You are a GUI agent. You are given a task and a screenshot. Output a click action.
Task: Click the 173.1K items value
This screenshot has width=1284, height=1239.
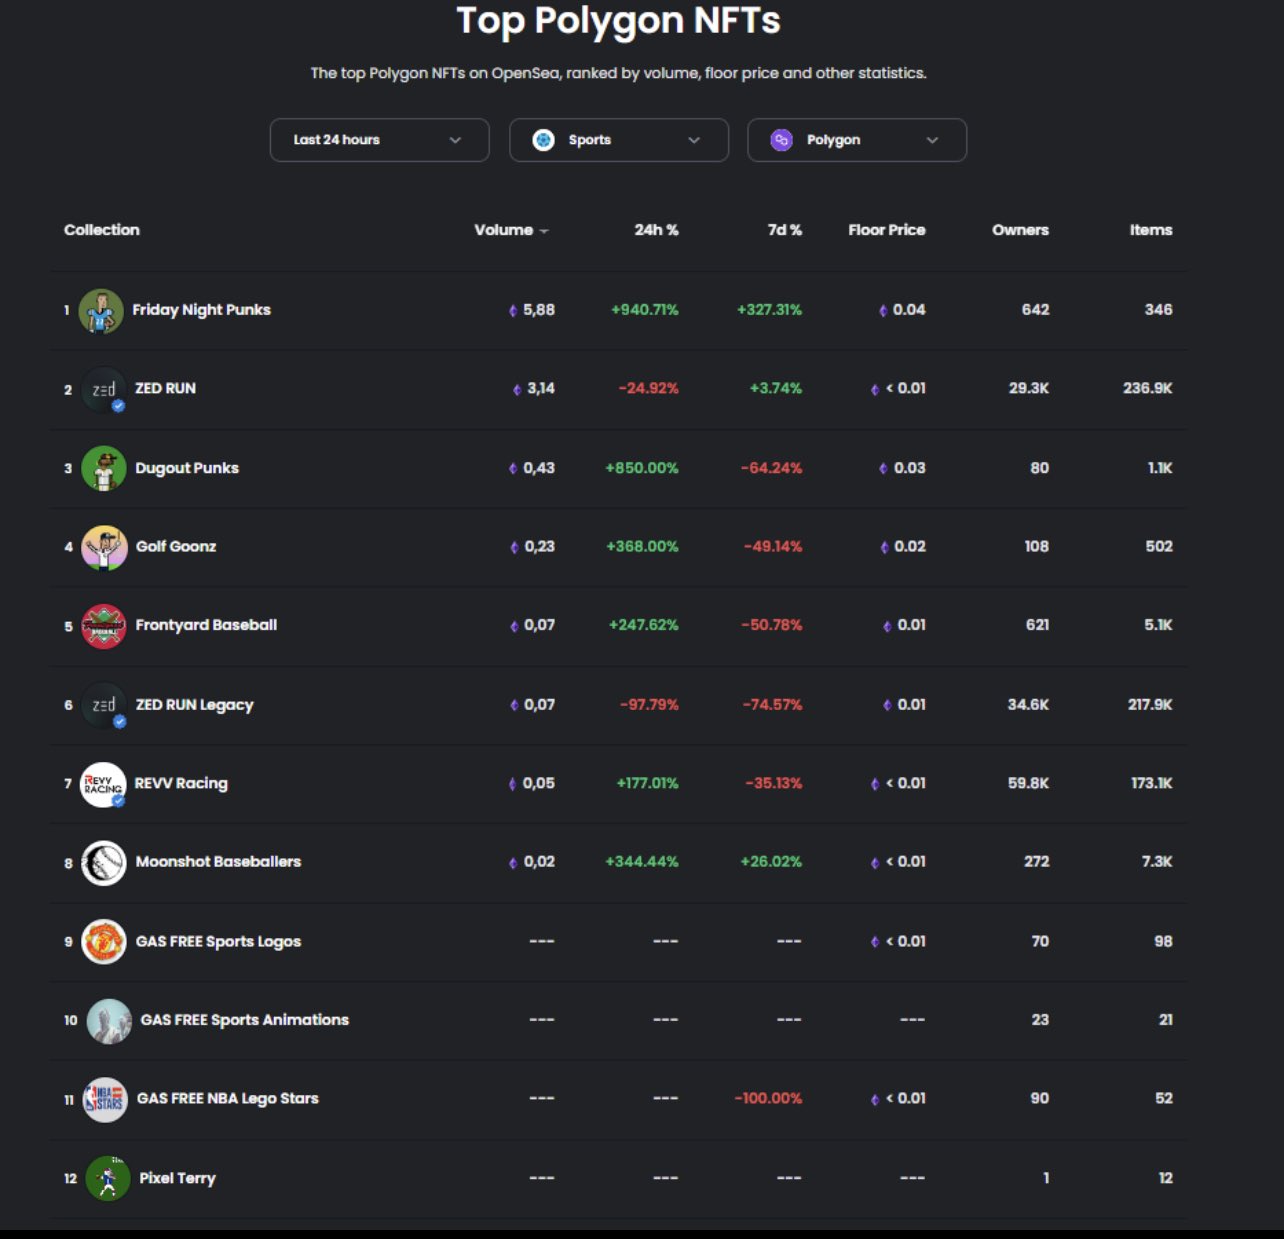point(1152,783)
